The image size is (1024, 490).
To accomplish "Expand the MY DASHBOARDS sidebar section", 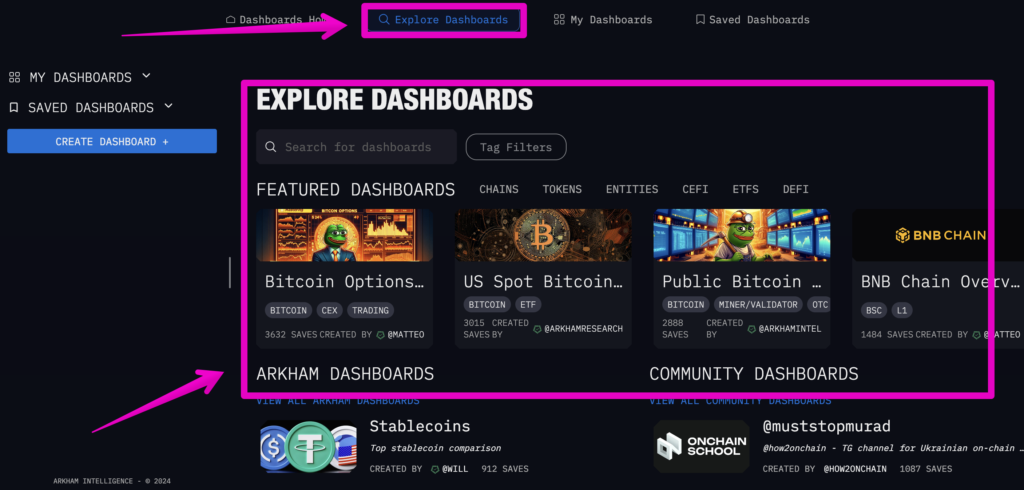I will [146, 76].
